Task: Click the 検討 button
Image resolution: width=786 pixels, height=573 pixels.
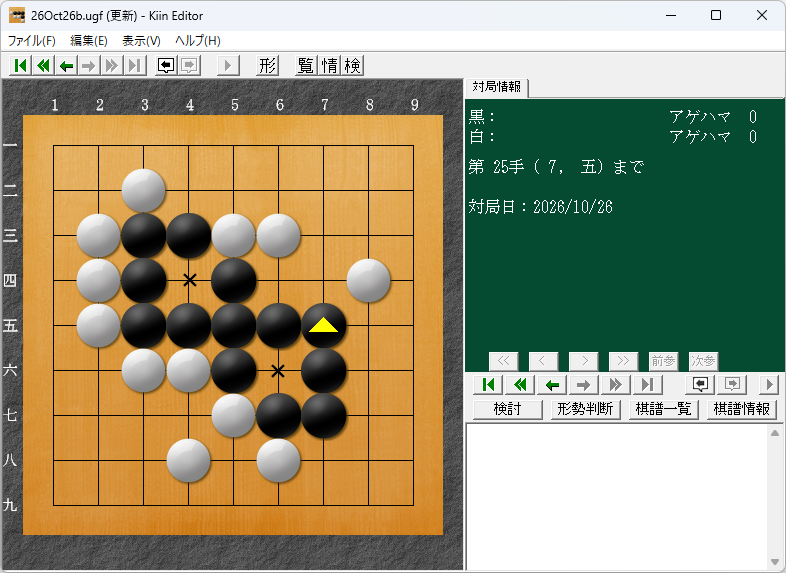Action: point(507,409)
